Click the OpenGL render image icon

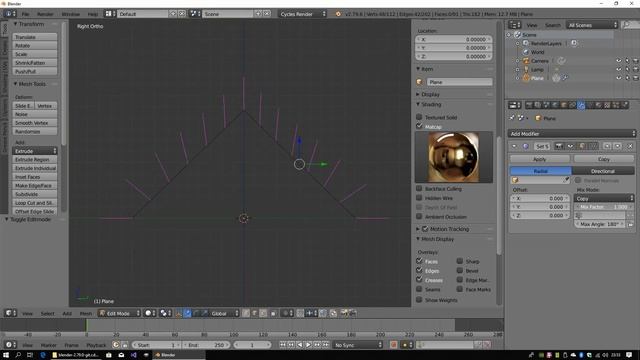(x=344, y=313)
